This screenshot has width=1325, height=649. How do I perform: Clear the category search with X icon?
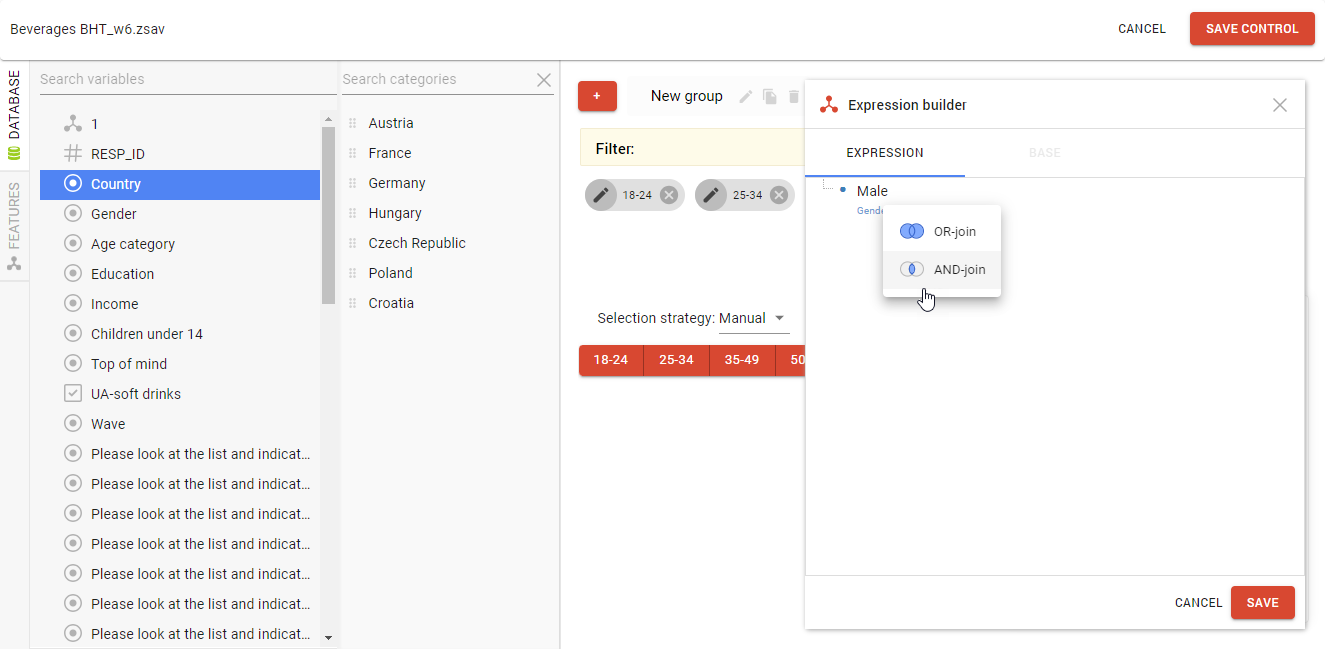pos(544,80)
